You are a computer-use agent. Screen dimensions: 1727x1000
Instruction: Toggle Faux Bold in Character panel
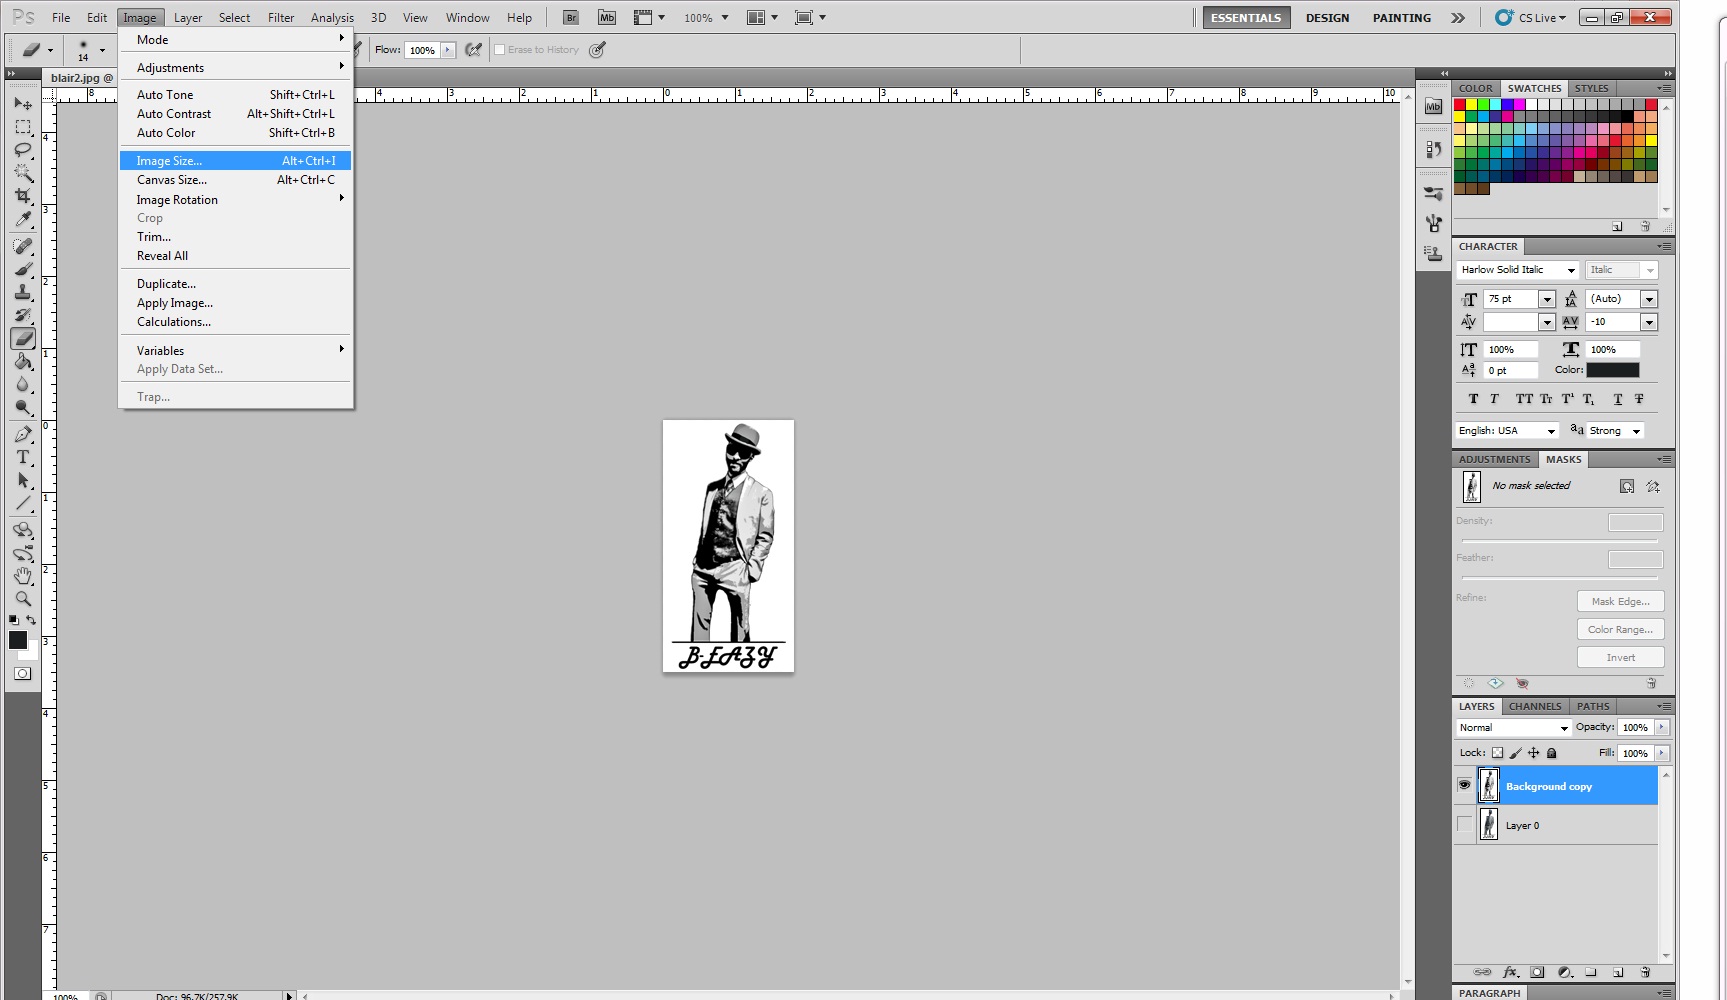point(1473,399)
